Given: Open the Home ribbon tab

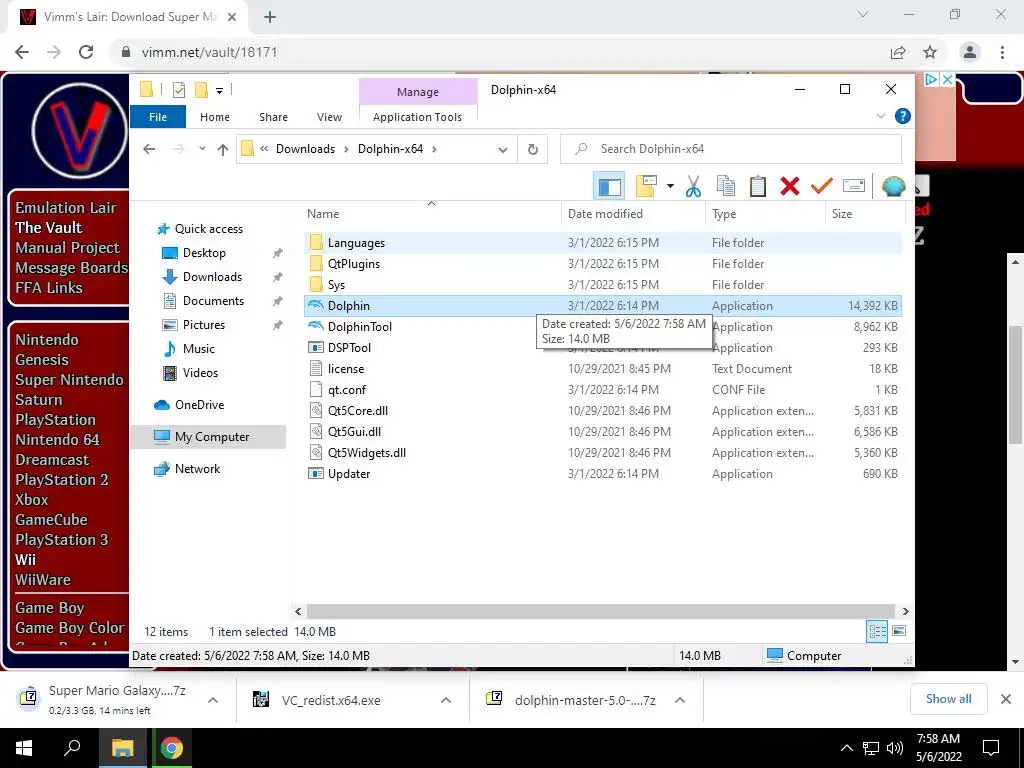Looking at the screenshot, I should pos(215,117).
